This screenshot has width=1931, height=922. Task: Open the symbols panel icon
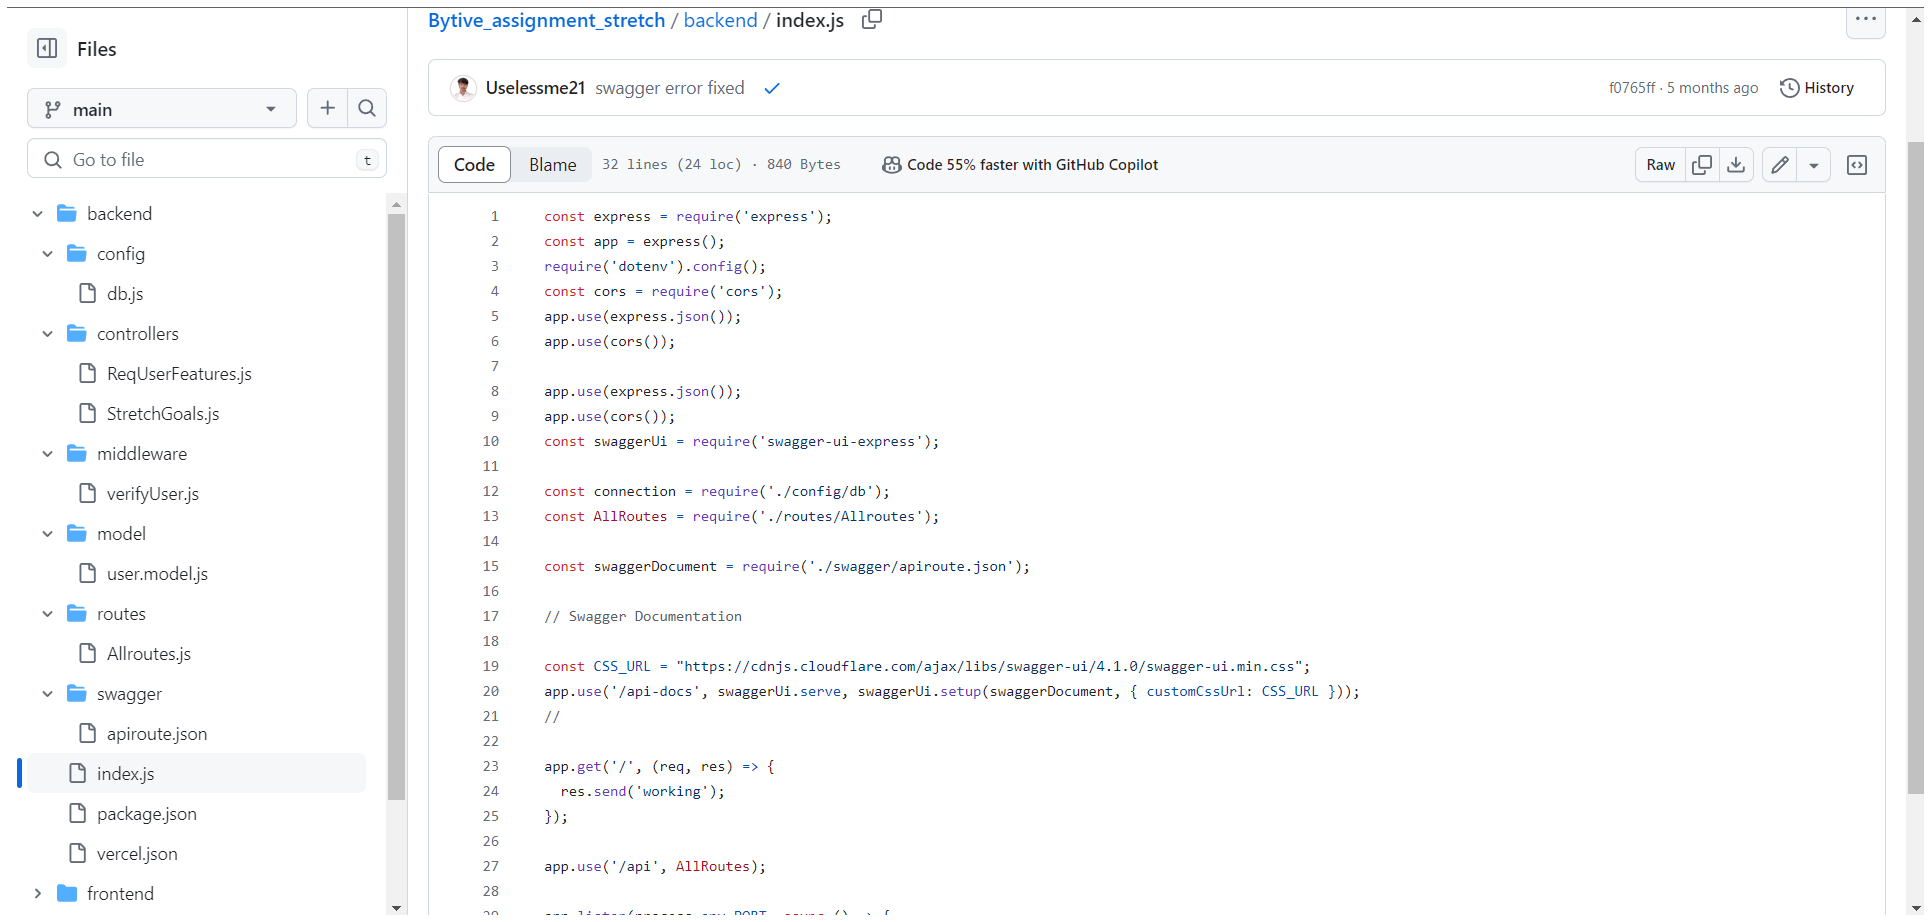(1857, 165)
